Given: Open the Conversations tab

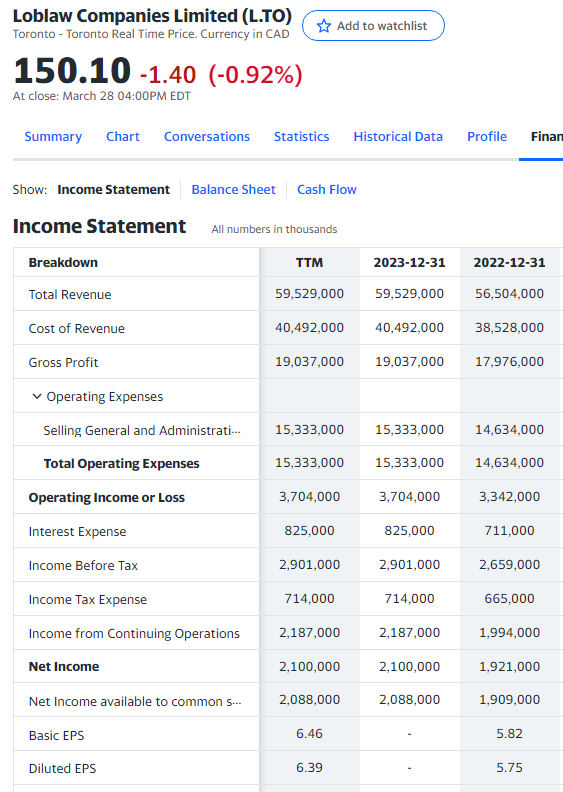Looking at the screenshot, I should [207, 136].
